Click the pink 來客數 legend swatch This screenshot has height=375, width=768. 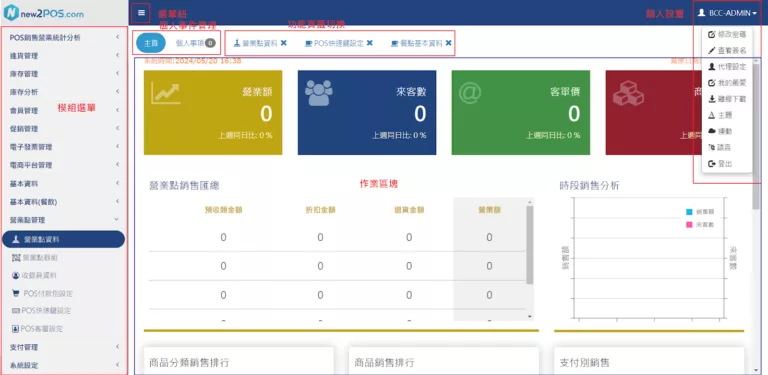[x=689, y=225]
